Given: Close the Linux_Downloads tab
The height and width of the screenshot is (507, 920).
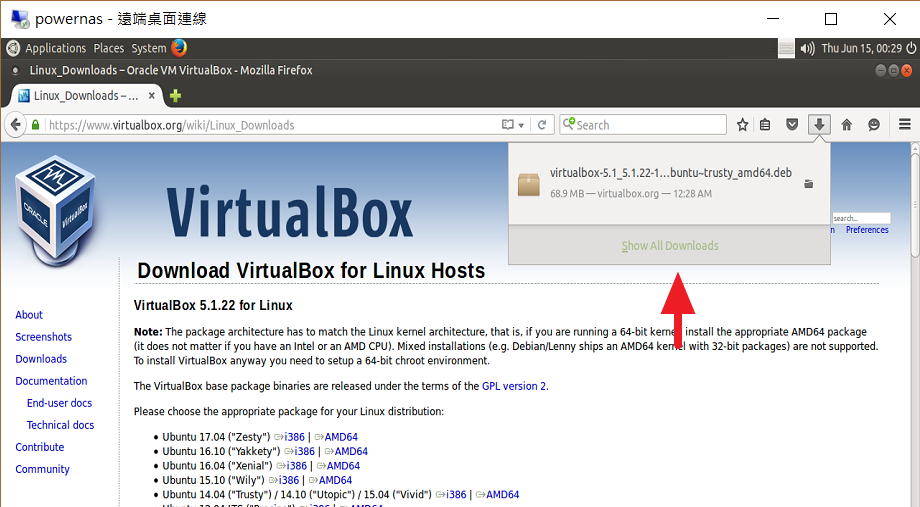Looking at the screenshot, I should pyautogui.click(x=151, y=95).
